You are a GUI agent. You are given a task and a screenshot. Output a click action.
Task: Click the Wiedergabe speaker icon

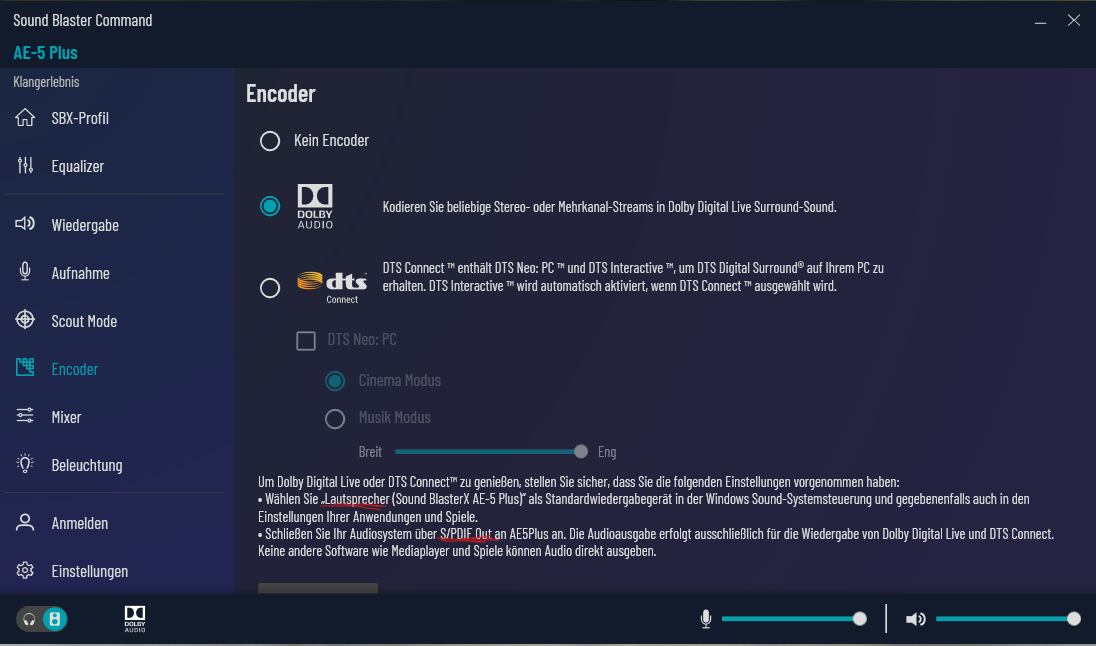25,224
